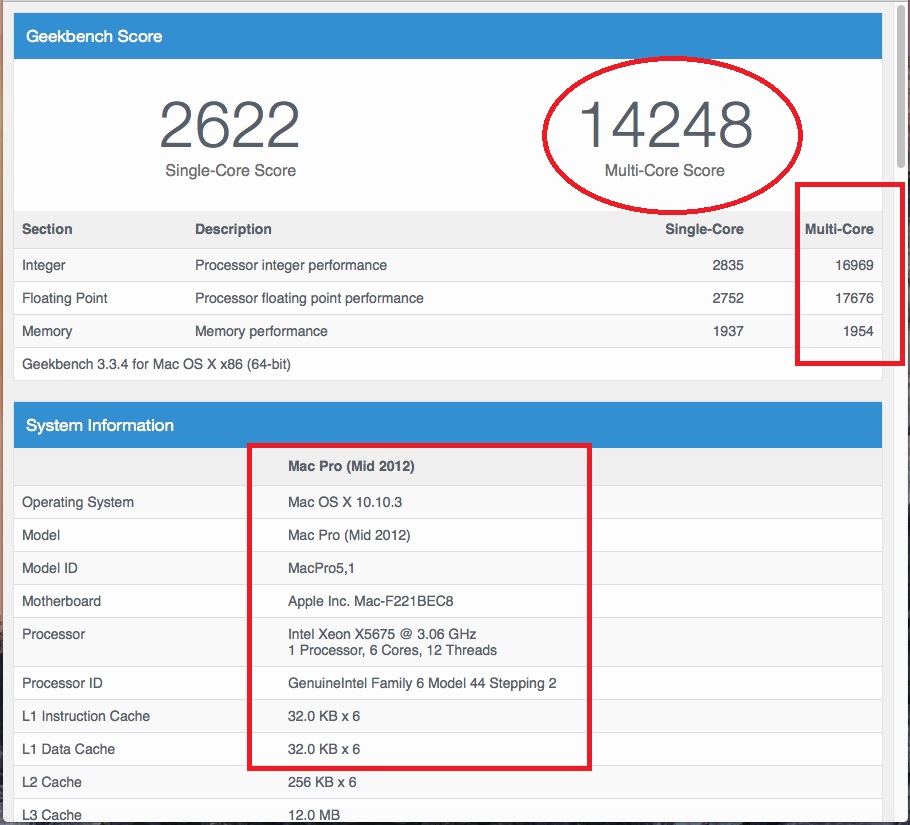Click the Motherboard label
Viewport: 910px width, 825px height.
pyautogui.click(x=61, y=602)
